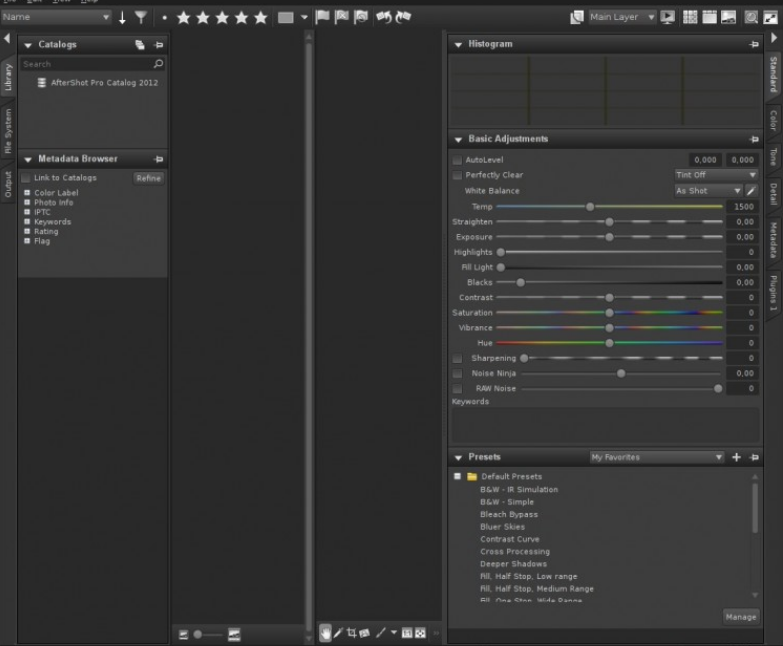
Task: Switch to the File System tab
Action: point(7,131)
